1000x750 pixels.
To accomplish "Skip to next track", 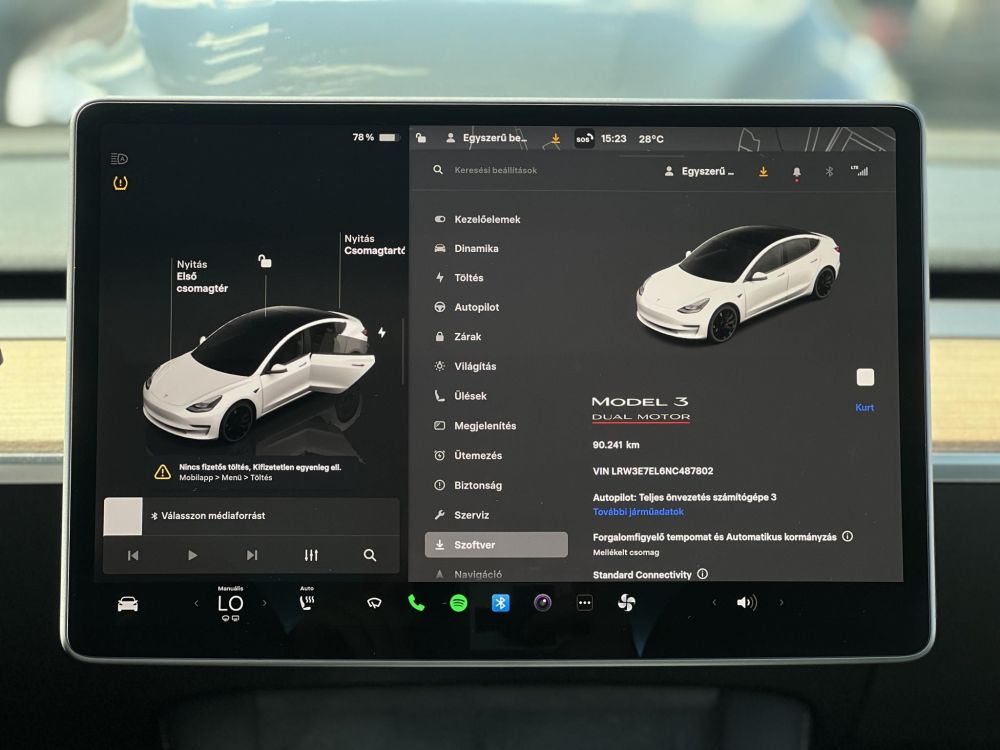I will tap(252, 555).
